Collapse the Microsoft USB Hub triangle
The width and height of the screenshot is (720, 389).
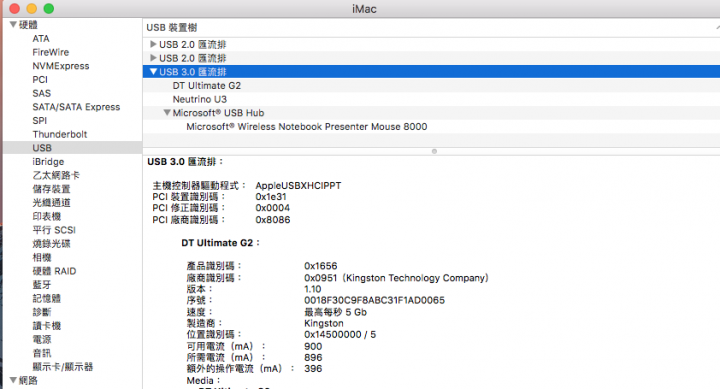[x=167, y=113]
